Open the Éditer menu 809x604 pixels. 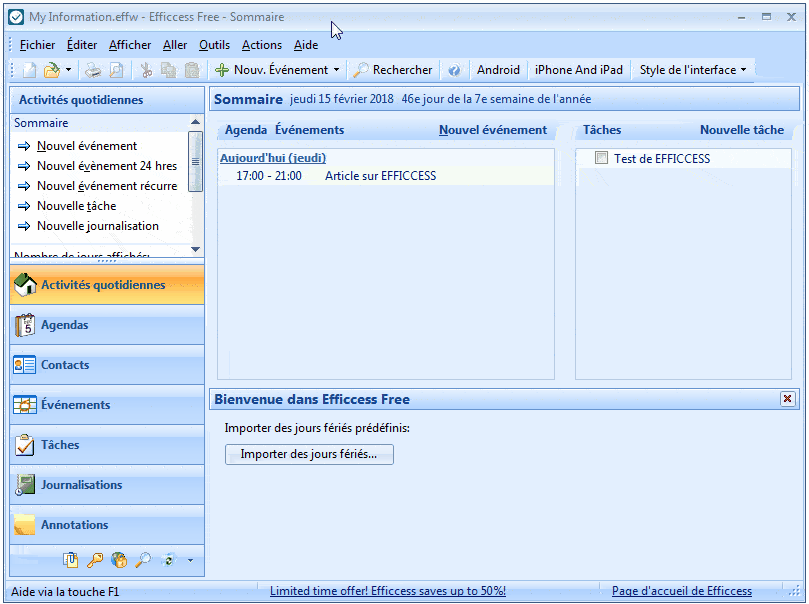pos(82,45)
